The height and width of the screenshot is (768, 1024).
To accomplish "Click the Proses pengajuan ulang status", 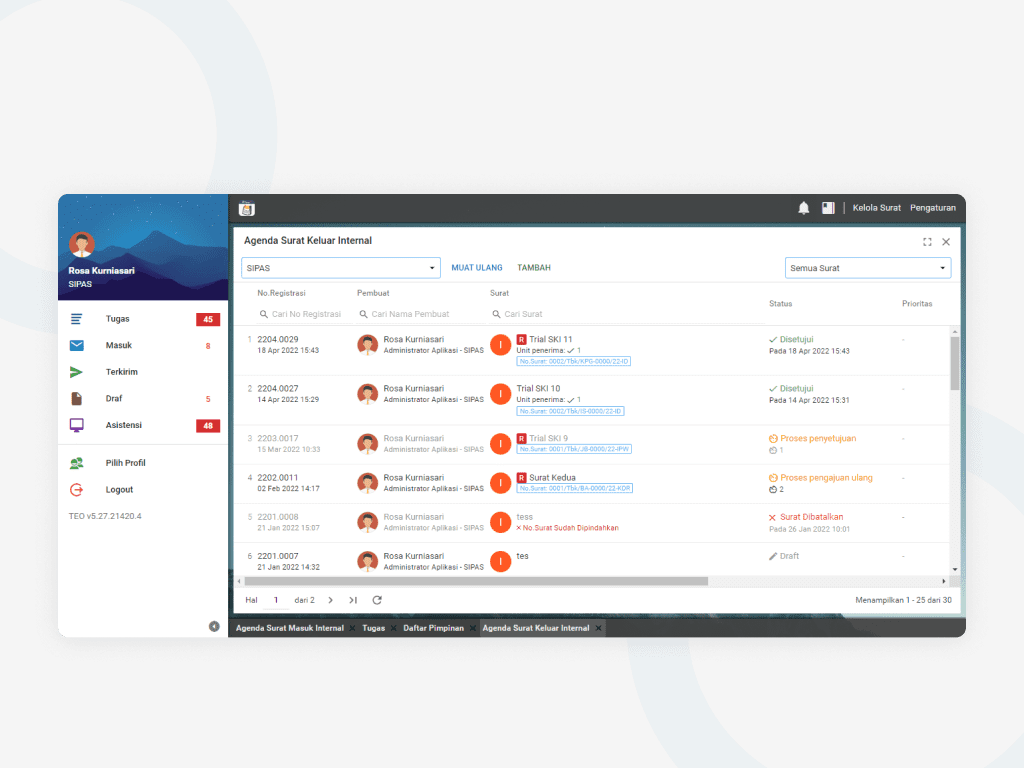I will tap(821, 477).
